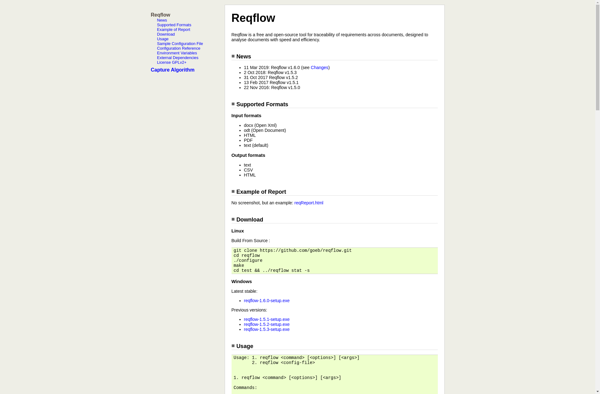The height and width of the screenshot is (394, 600).
Task: Click the Supported Formats section heading text
Action: point(262,104)
